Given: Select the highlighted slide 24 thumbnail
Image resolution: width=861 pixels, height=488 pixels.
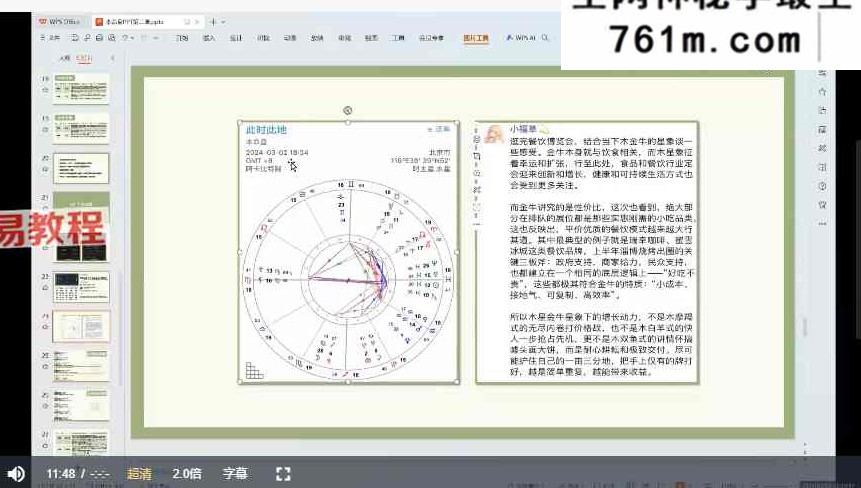Looking at the screenshot, I should point(81,327).
